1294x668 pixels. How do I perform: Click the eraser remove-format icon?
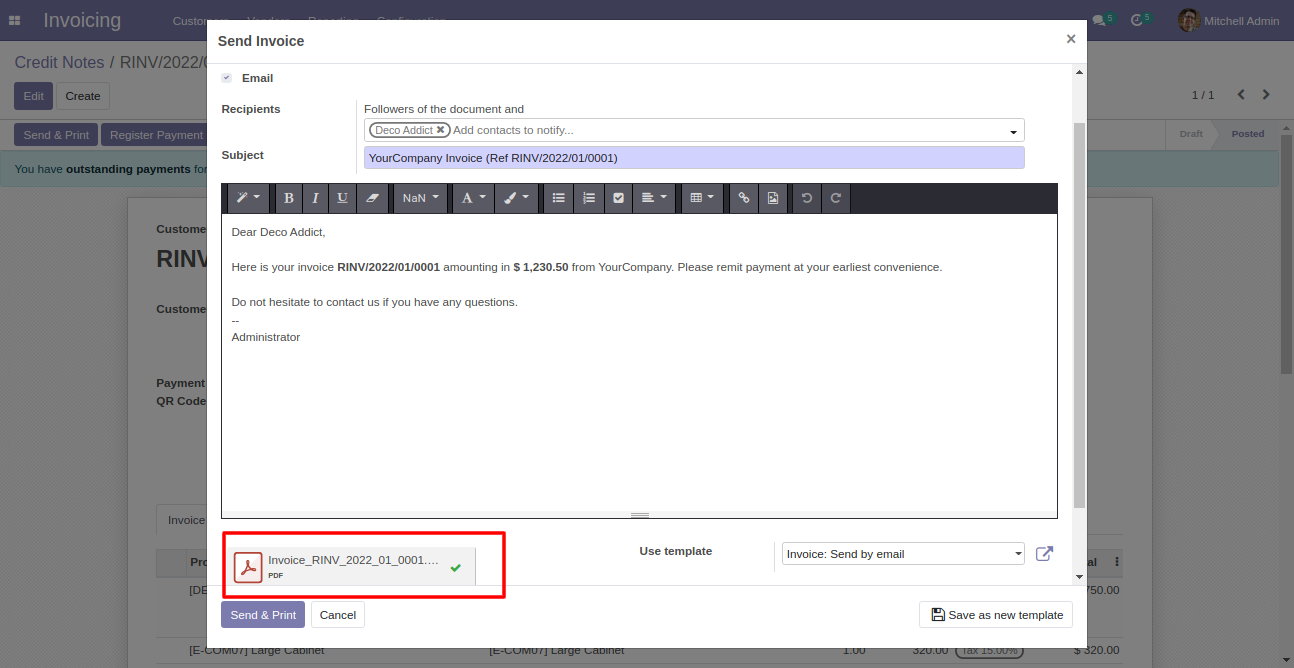pos(372,198)
